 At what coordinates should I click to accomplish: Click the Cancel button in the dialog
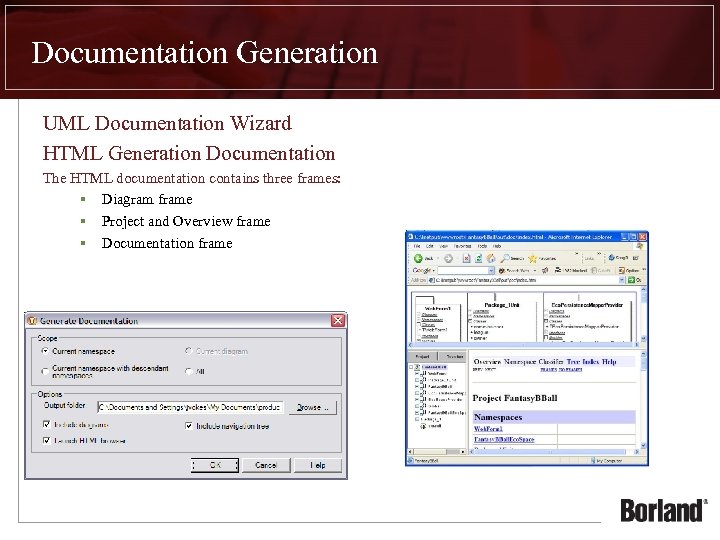pos(266,465)
